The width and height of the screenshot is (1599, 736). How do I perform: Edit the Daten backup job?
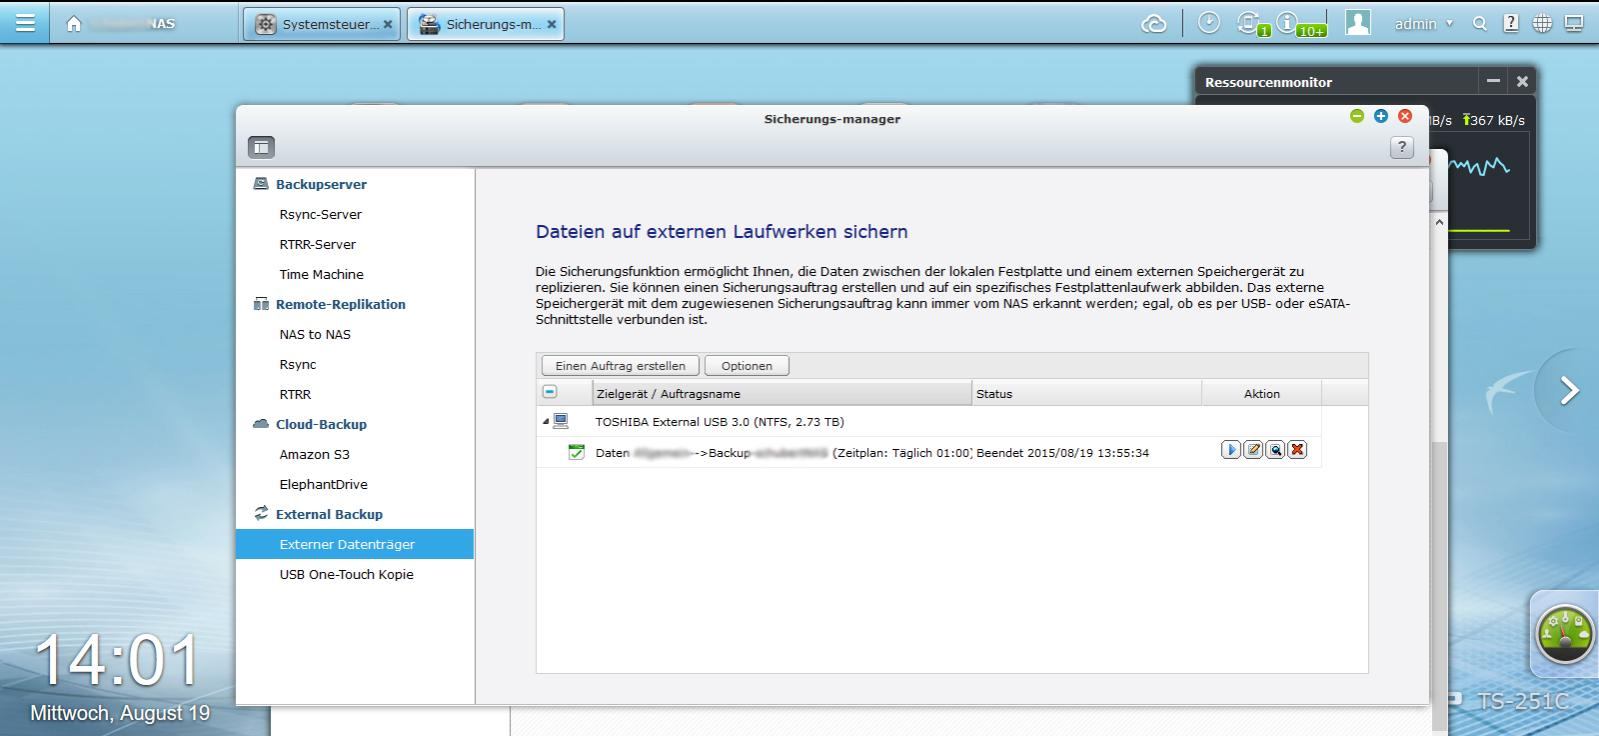[x=1253, y=450]
